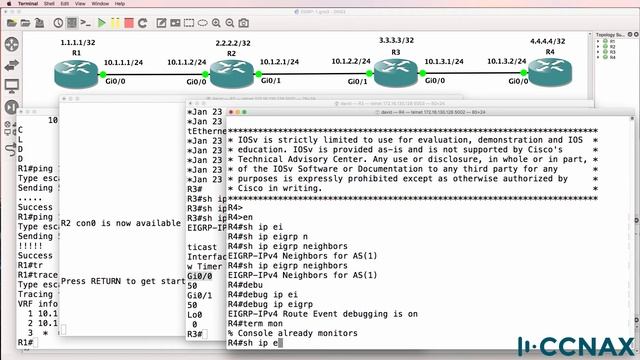The height and width of the screenshot is (360, 640).
Task: Reload all devices icon
Action: 142,23
